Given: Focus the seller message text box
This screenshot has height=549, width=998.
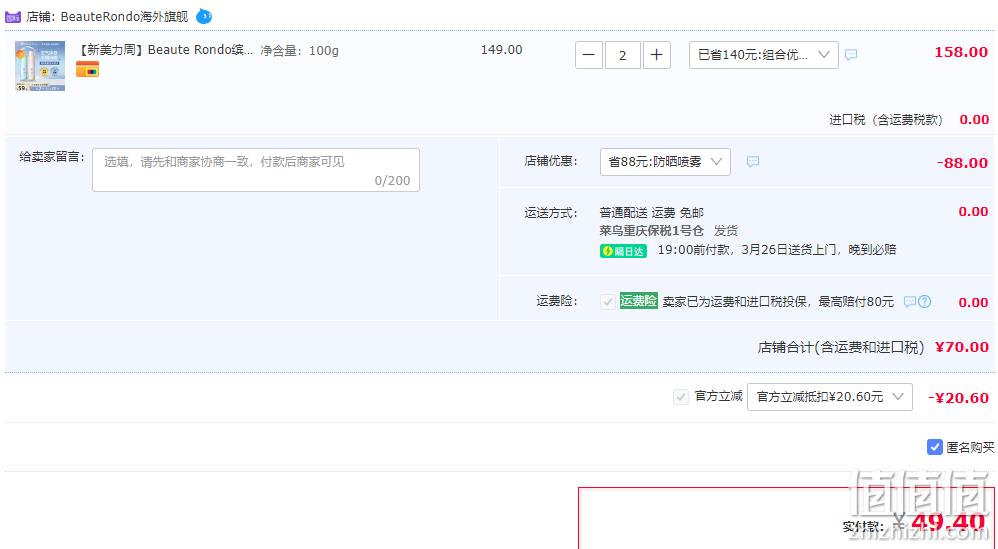Looking at the screenshot, I should point(256,170).
